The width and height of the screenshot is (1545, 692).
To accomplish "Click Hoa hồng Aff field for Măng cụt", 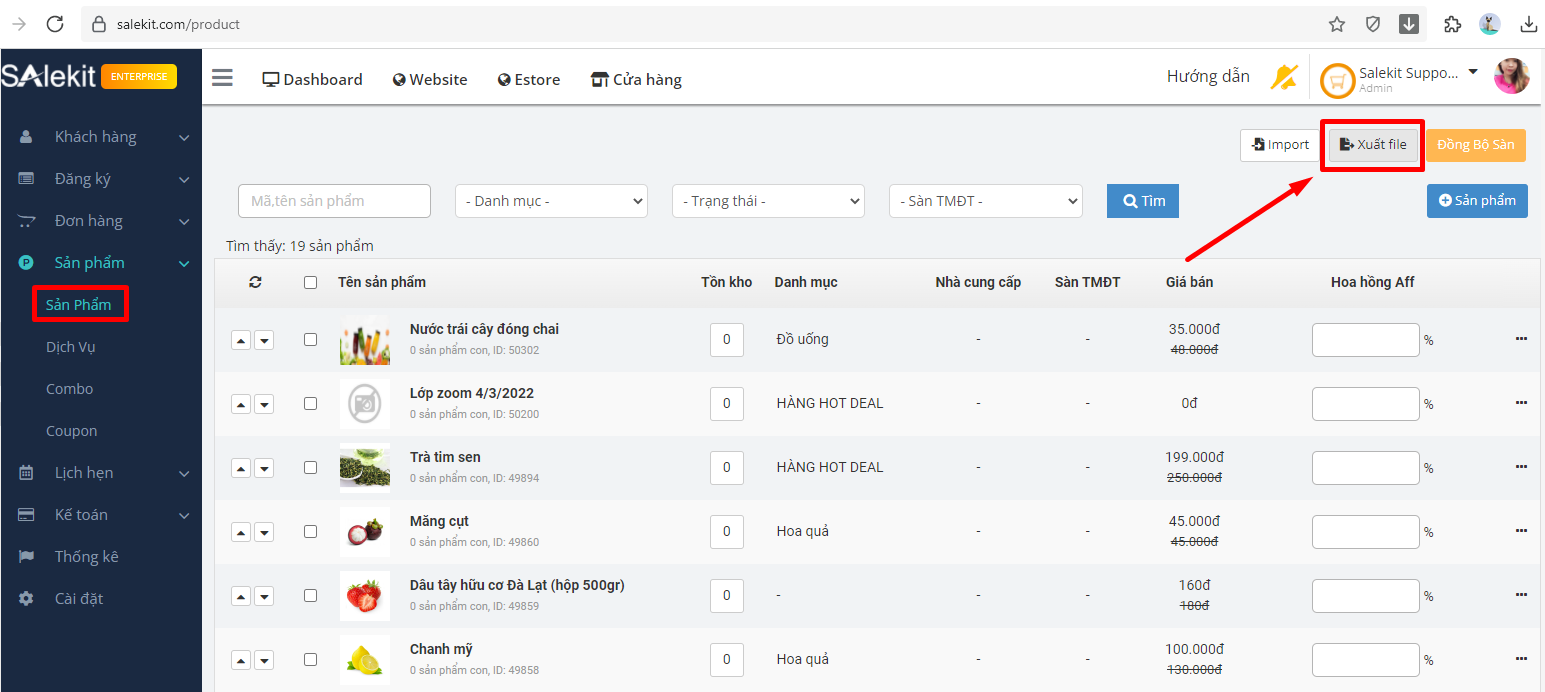I will coord(1366,532).
